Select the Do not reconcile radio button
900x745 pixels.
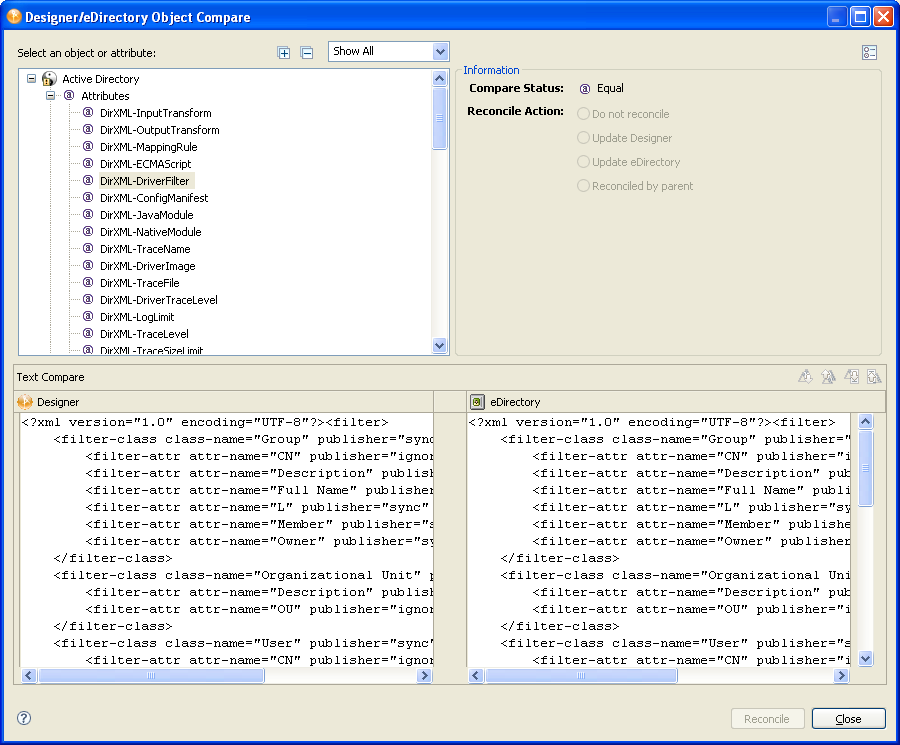tap(581, 113)
